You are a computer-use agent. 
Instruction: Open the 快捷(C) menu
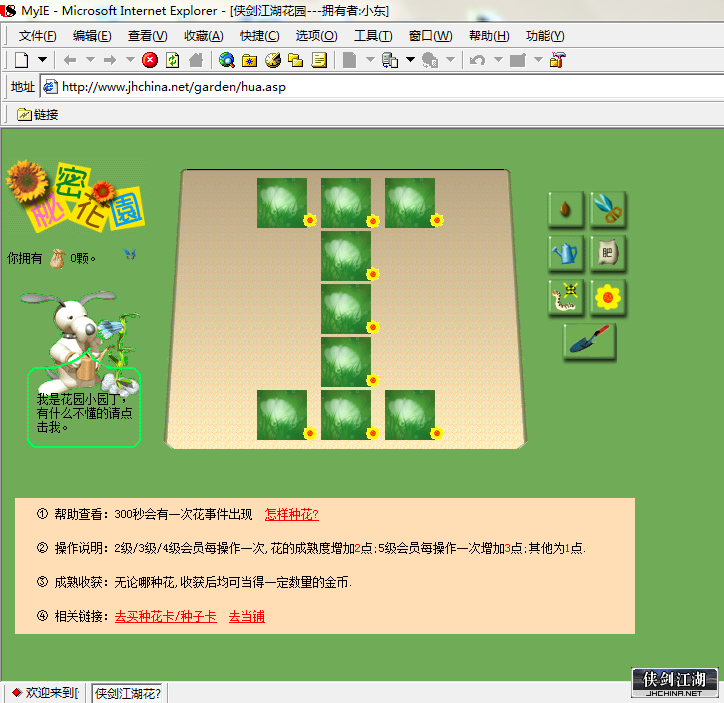[x=259, y=36]
